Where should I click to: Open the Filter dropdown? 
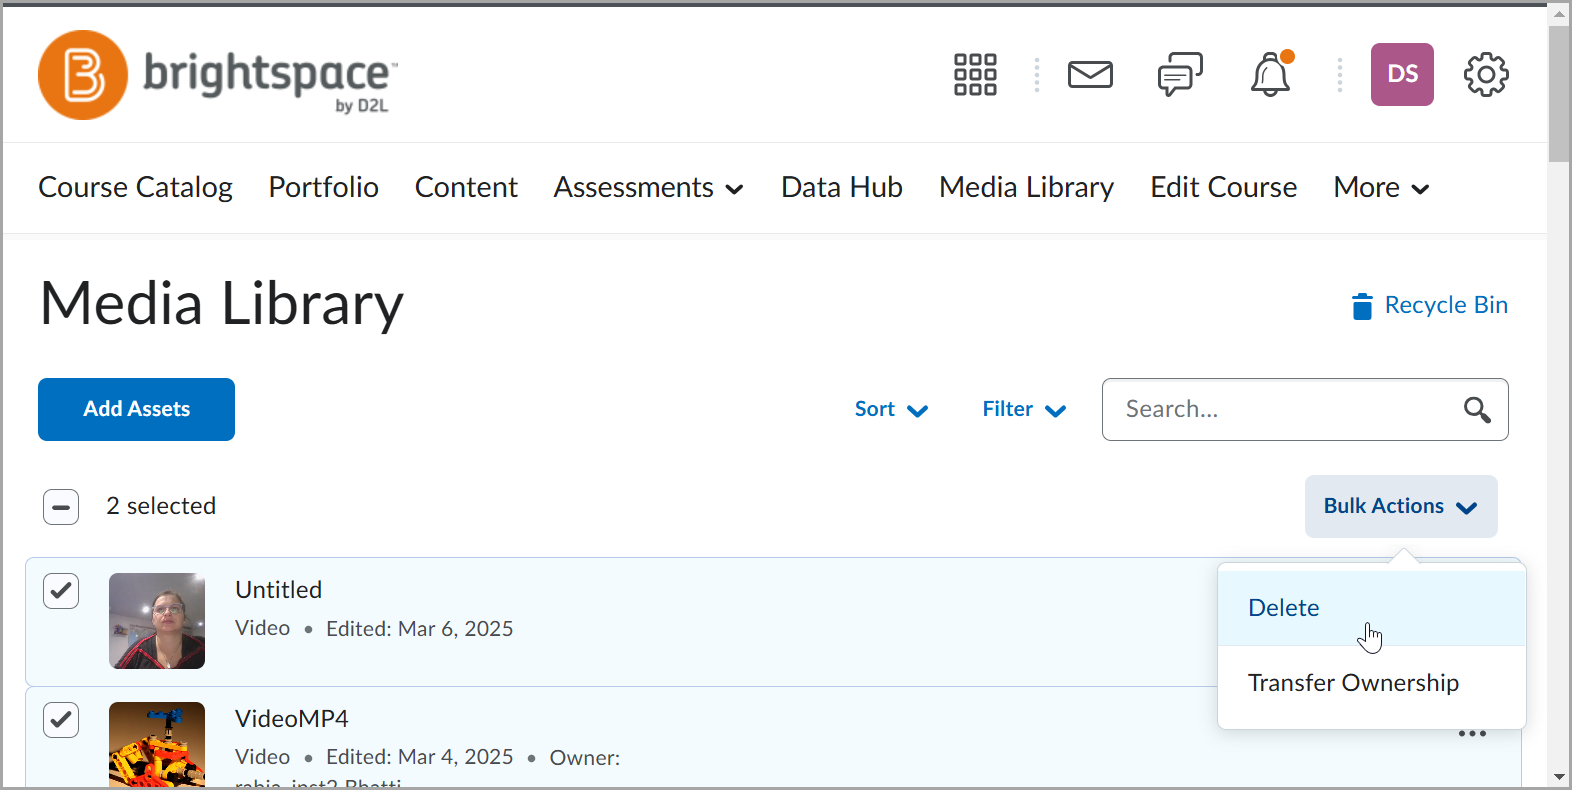tap(1024, 410)
